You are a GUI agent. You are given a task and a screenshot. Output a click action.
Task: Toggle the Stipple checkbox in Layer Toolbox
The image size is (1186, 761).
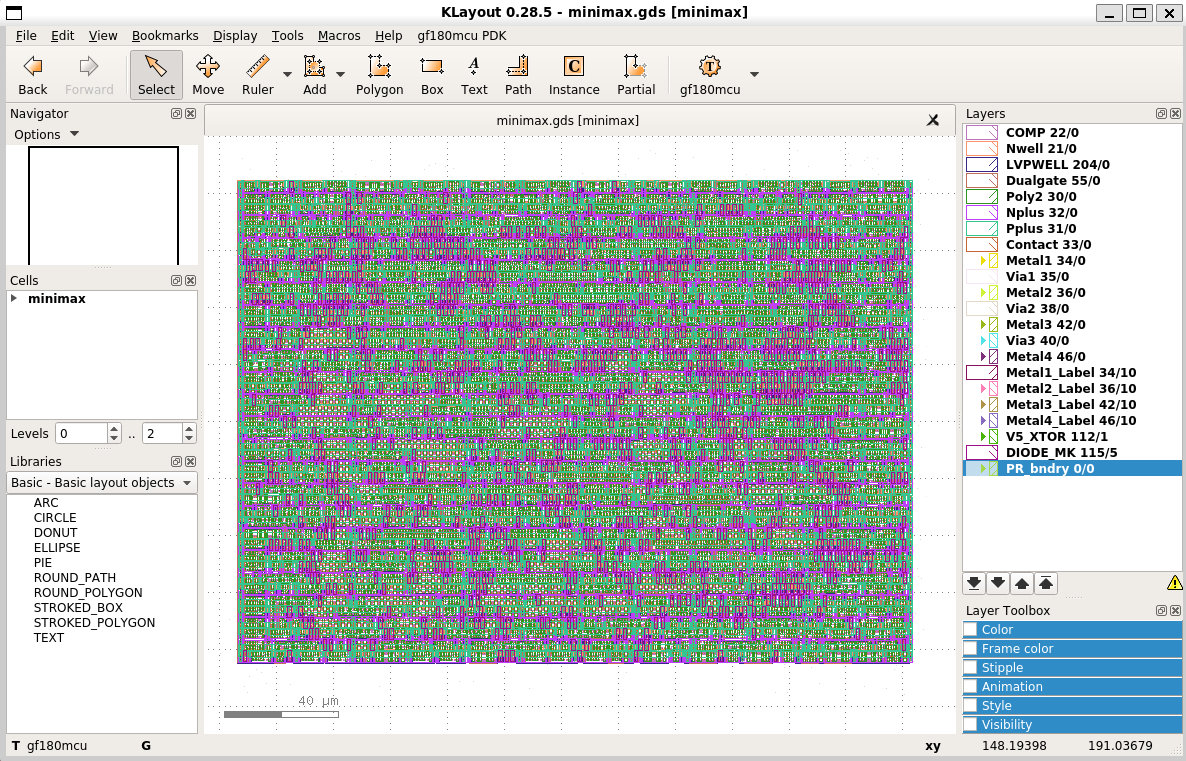(971, 668)
